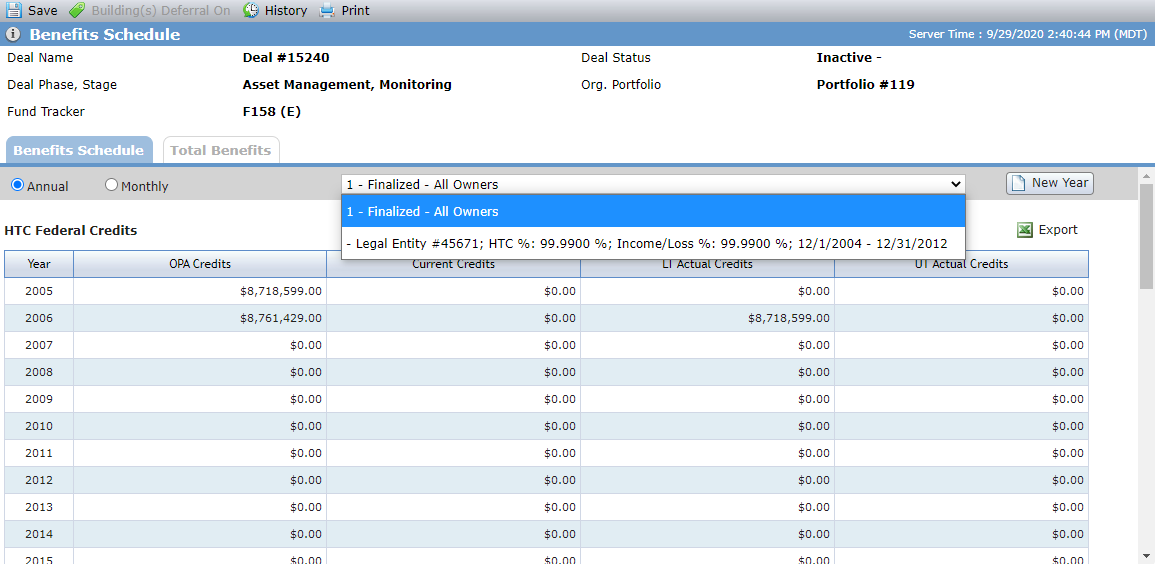1155x564 pixels.
Task: Click the Server Time text
Action: click(x=1026, y=34)
